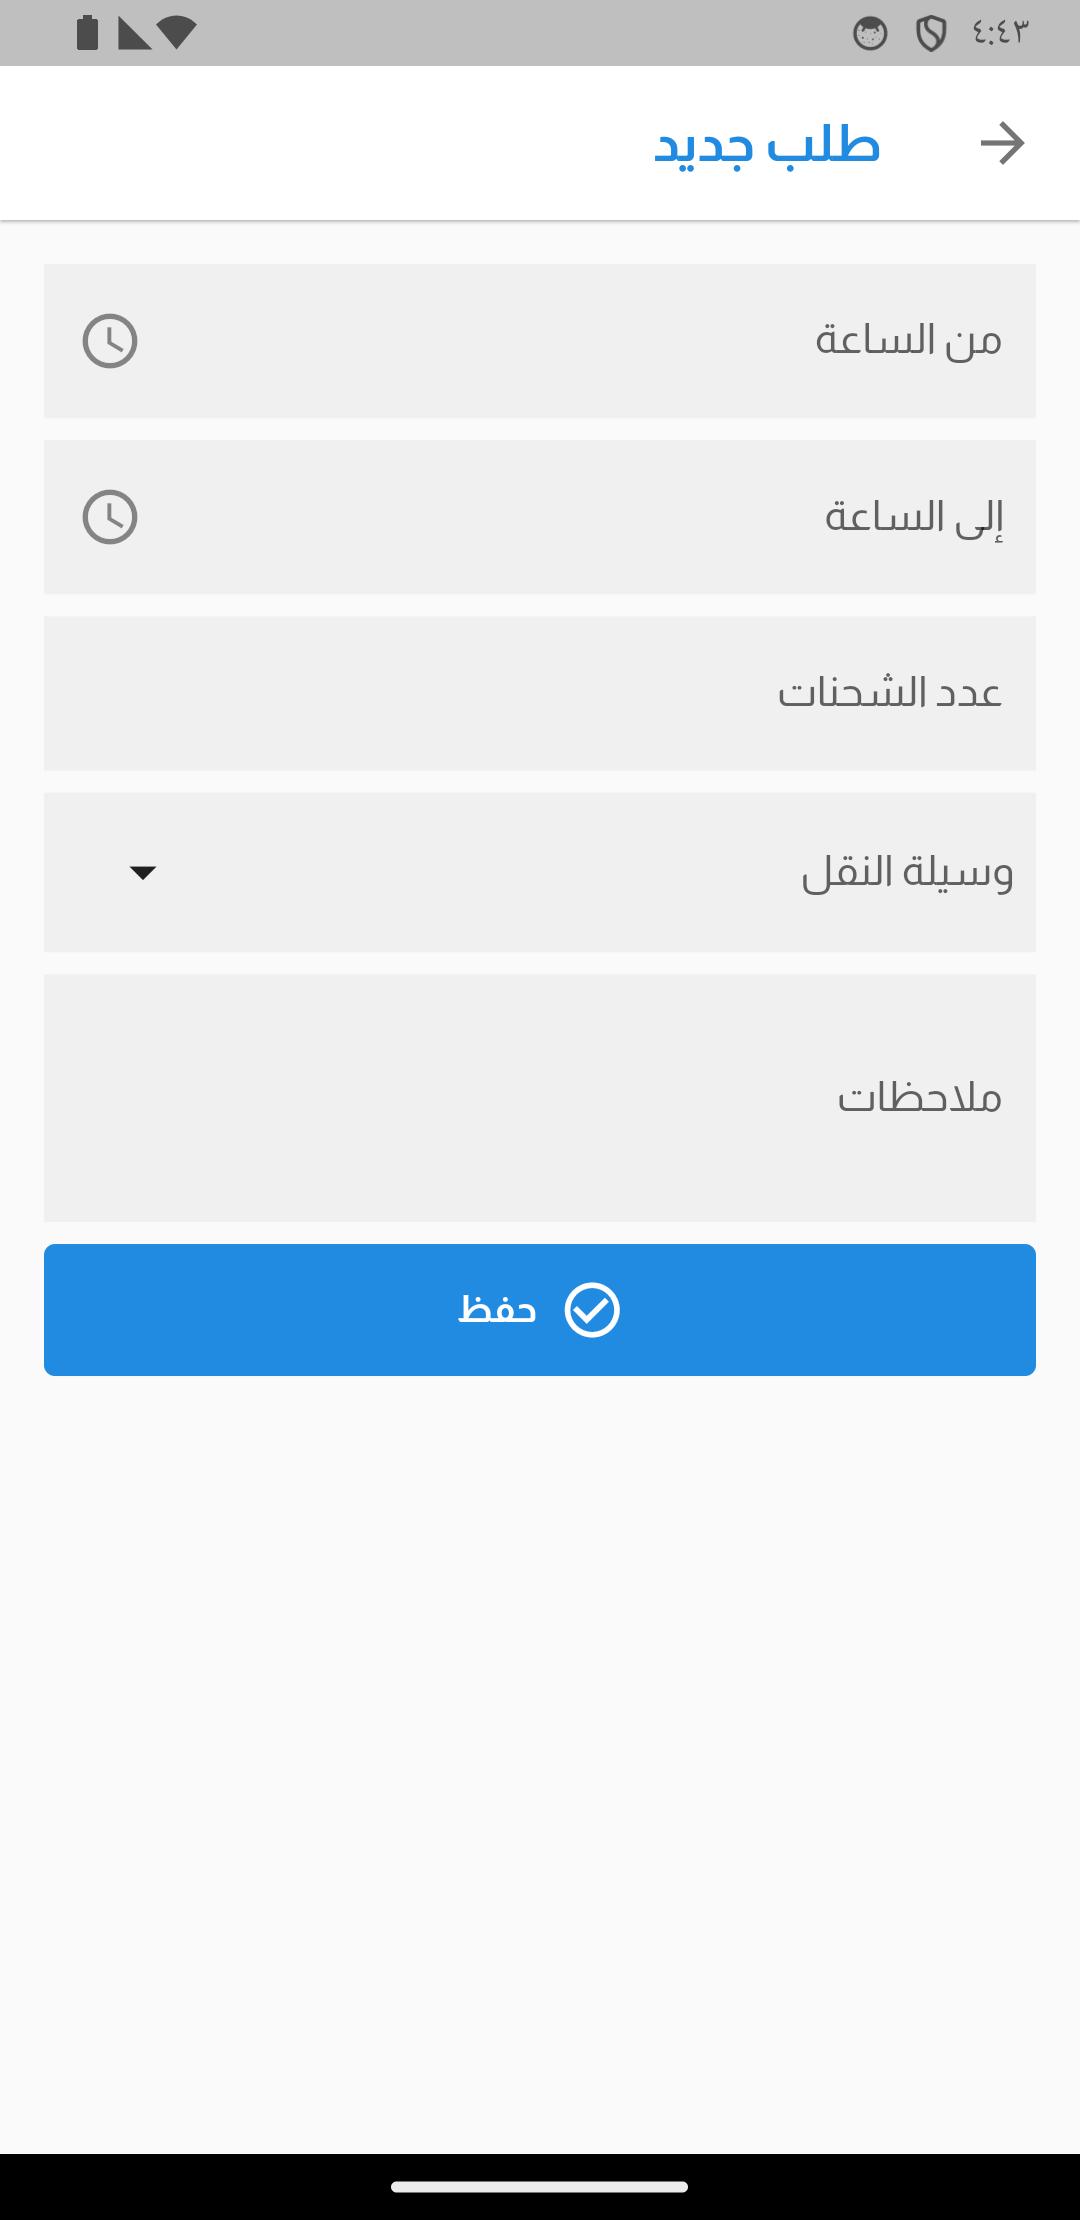Click the empty area below the save button
This screenshot has width=1080, height=2220.
click(x=540, y=1760)
